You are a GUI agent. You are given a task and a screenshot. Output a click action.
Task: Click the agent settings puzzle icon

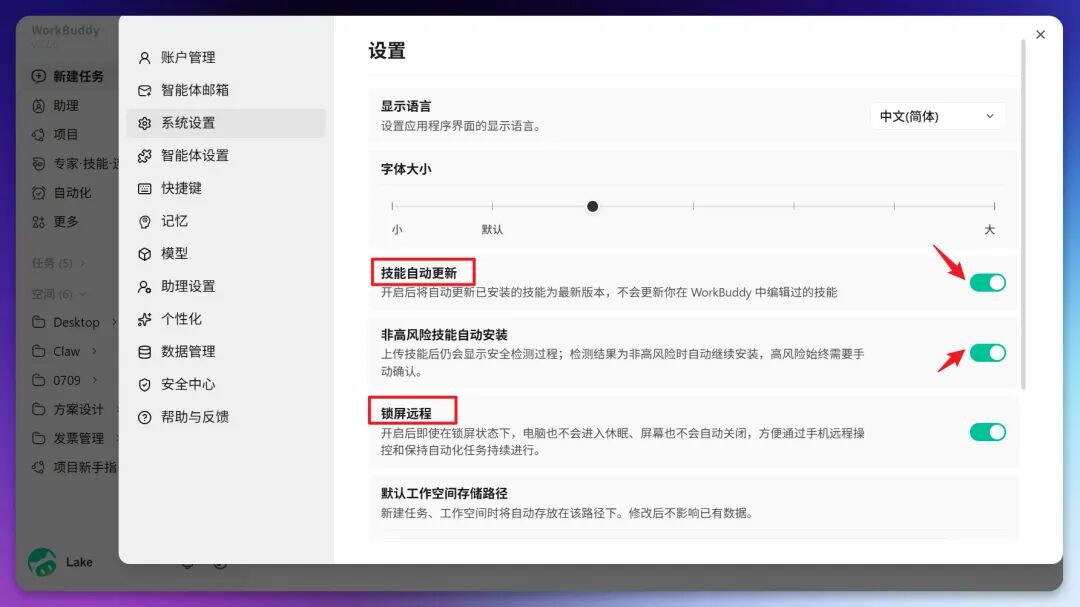point(144,156)
